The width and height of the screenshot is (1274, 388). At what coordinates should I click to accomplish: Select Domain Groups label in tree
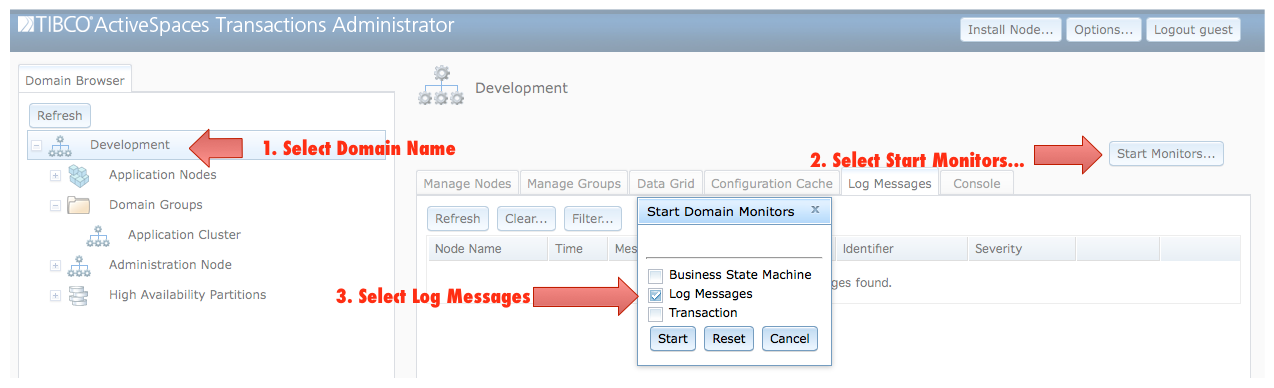click(x=156, y=205)
